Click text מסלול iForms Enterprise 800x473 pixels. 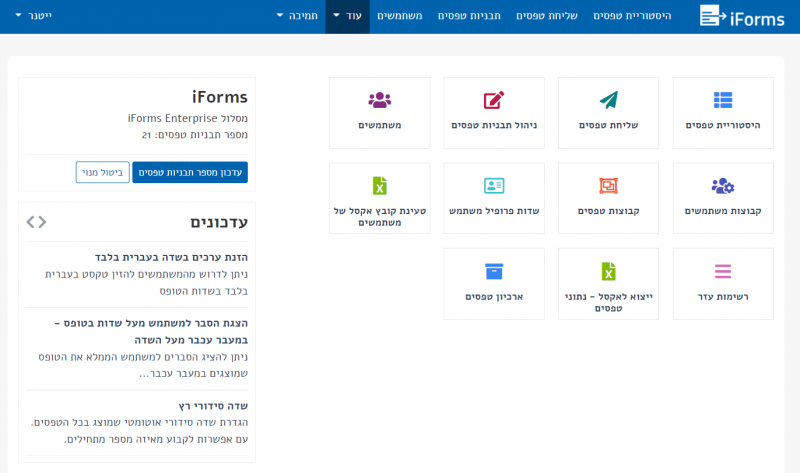tap(187, 118)
